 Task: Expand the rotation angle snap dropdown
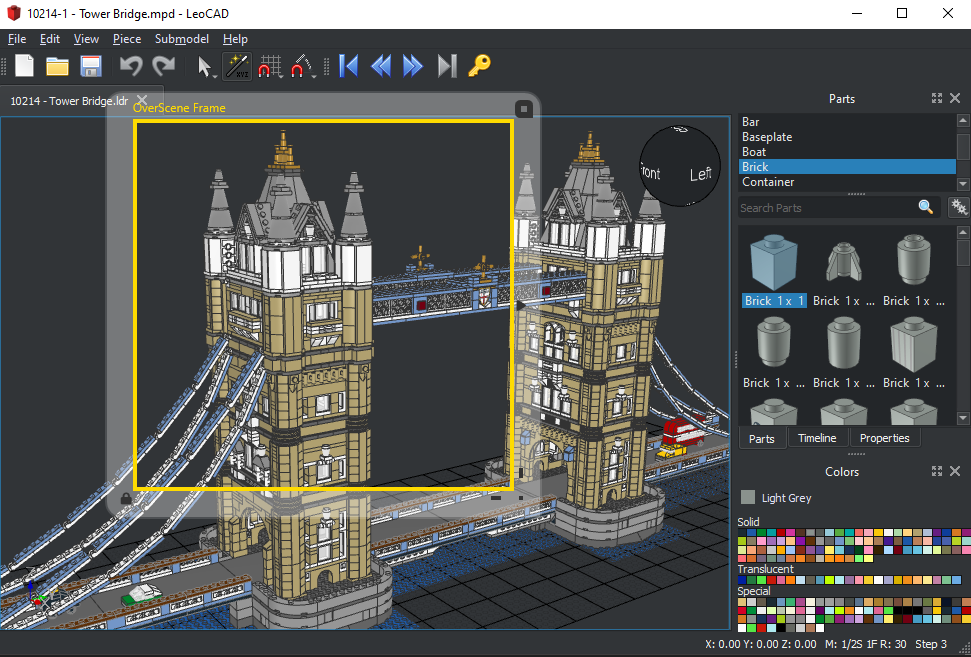click(314, 73)
